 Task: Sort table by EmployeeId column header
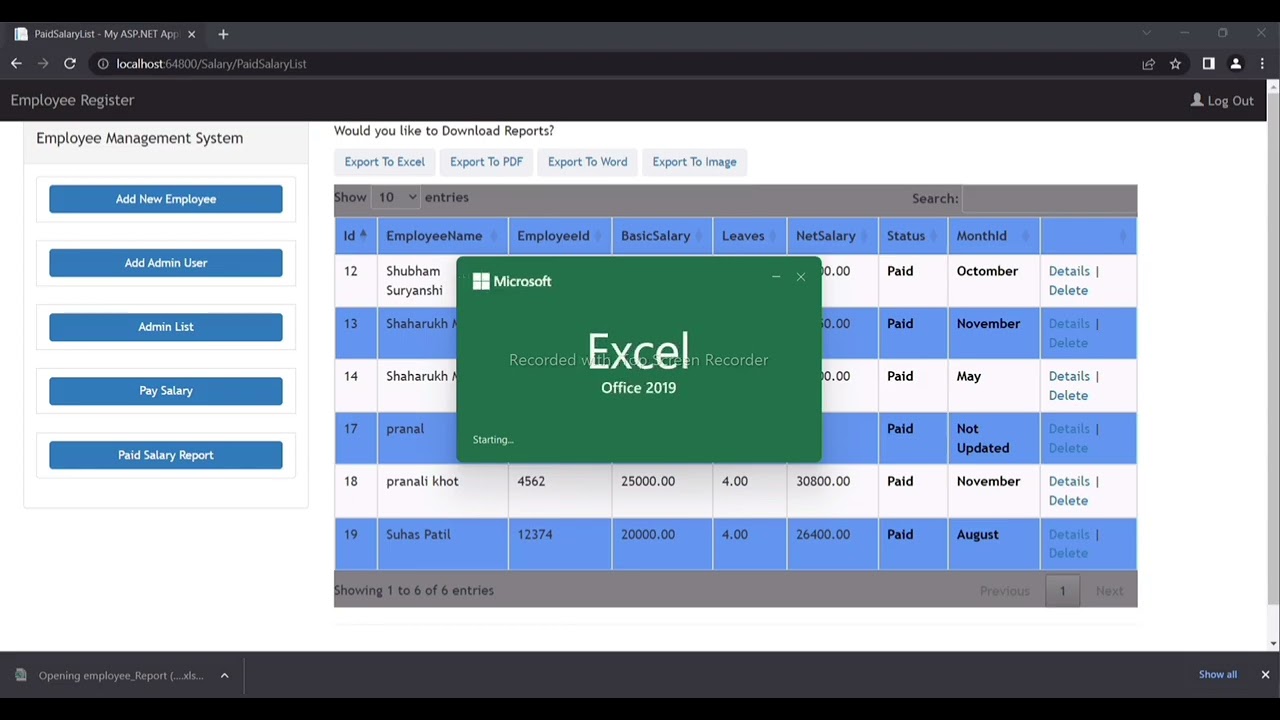(559, 236)
